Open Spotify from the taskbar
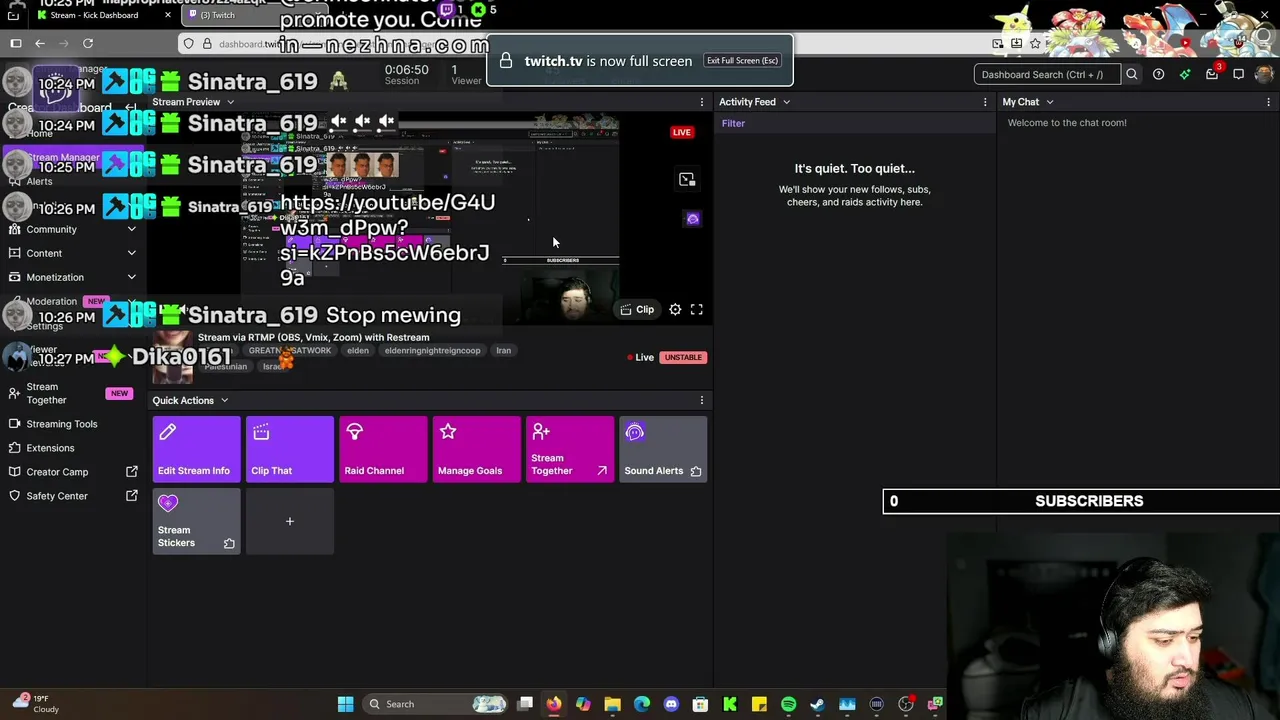This screenshot has height=720, width=1280. 788,704
